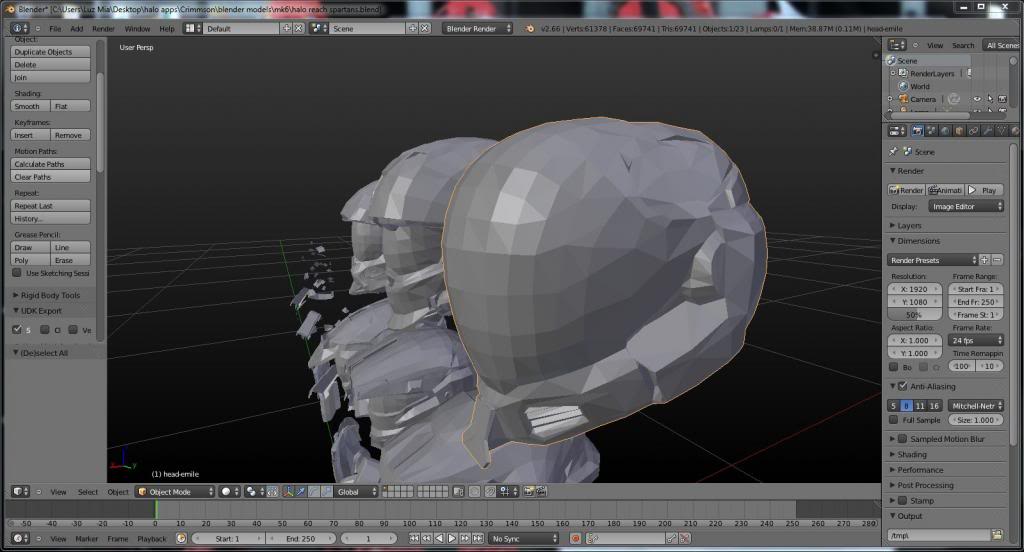Open the 24 fps frame rate dropdown
The image size is (1024, 552).
tap(976, 340)
